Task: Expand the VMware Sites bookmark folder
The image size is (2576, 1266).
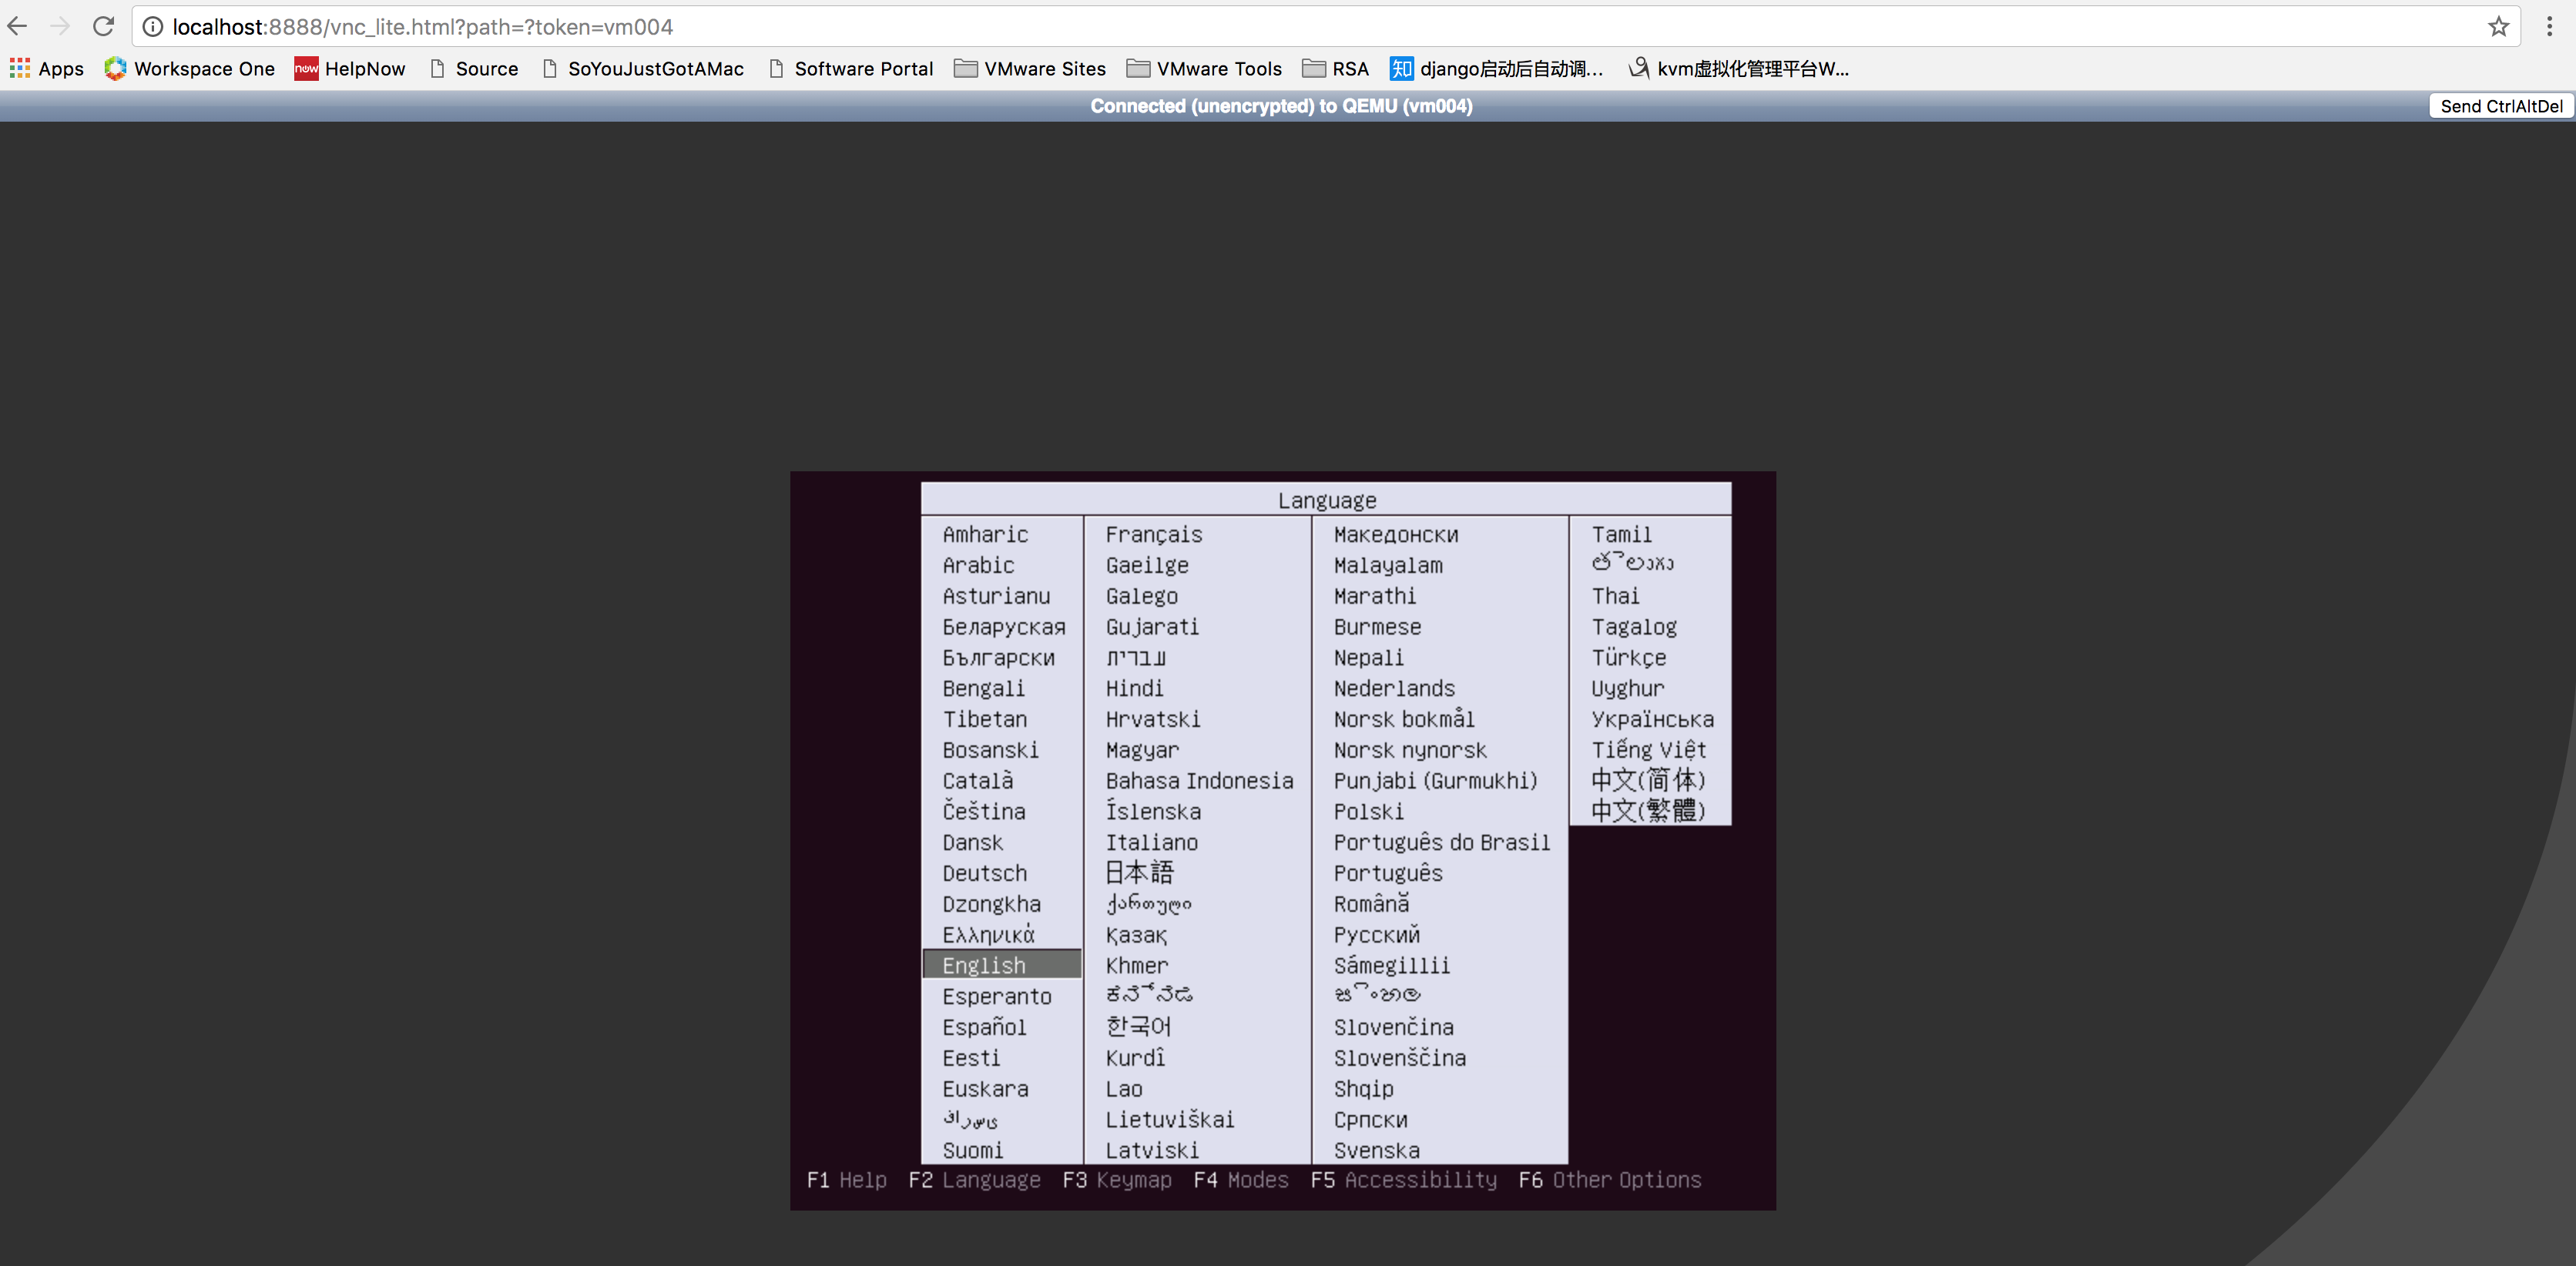Action: [x=1030, y=69]
